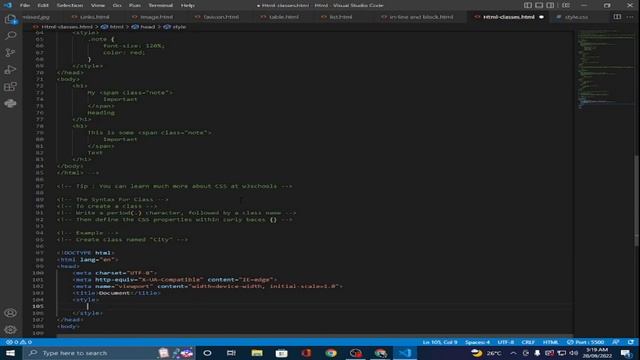Screen dimensions: 640x360
Task: Open the Manage gear icon
Action: [10, 329]
